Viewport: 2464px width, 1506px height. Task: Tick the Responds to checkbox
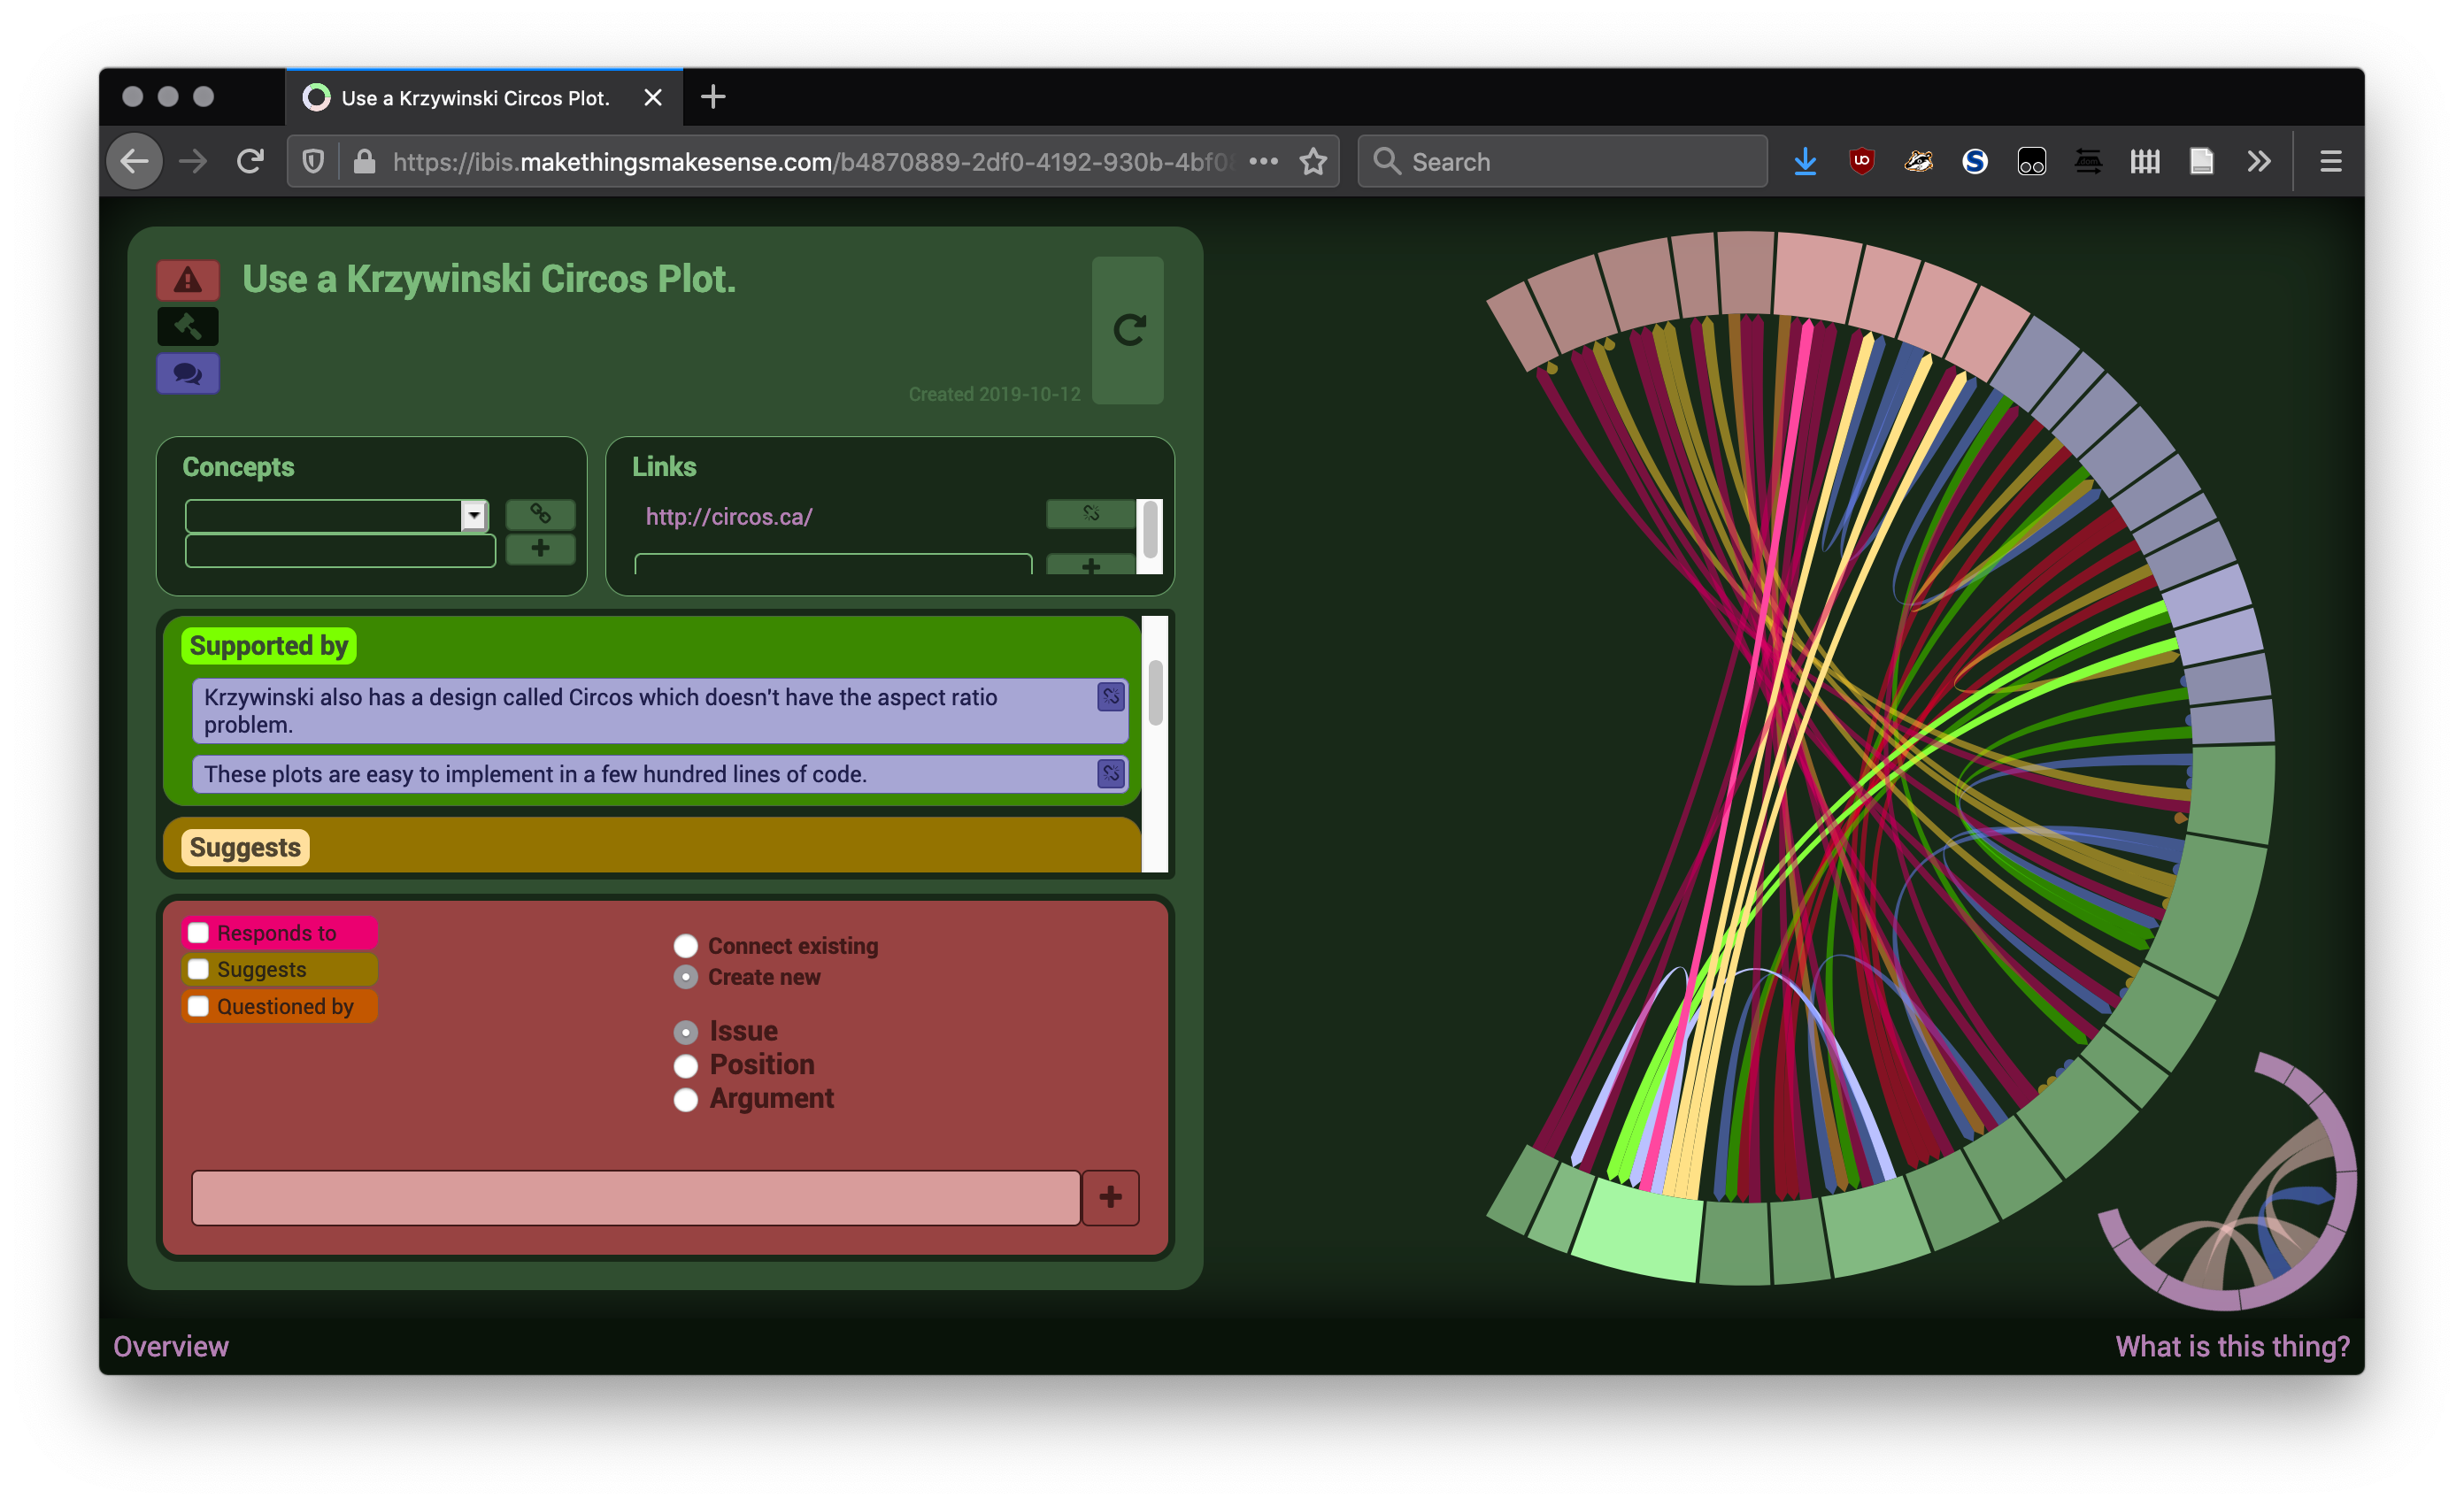198,932
